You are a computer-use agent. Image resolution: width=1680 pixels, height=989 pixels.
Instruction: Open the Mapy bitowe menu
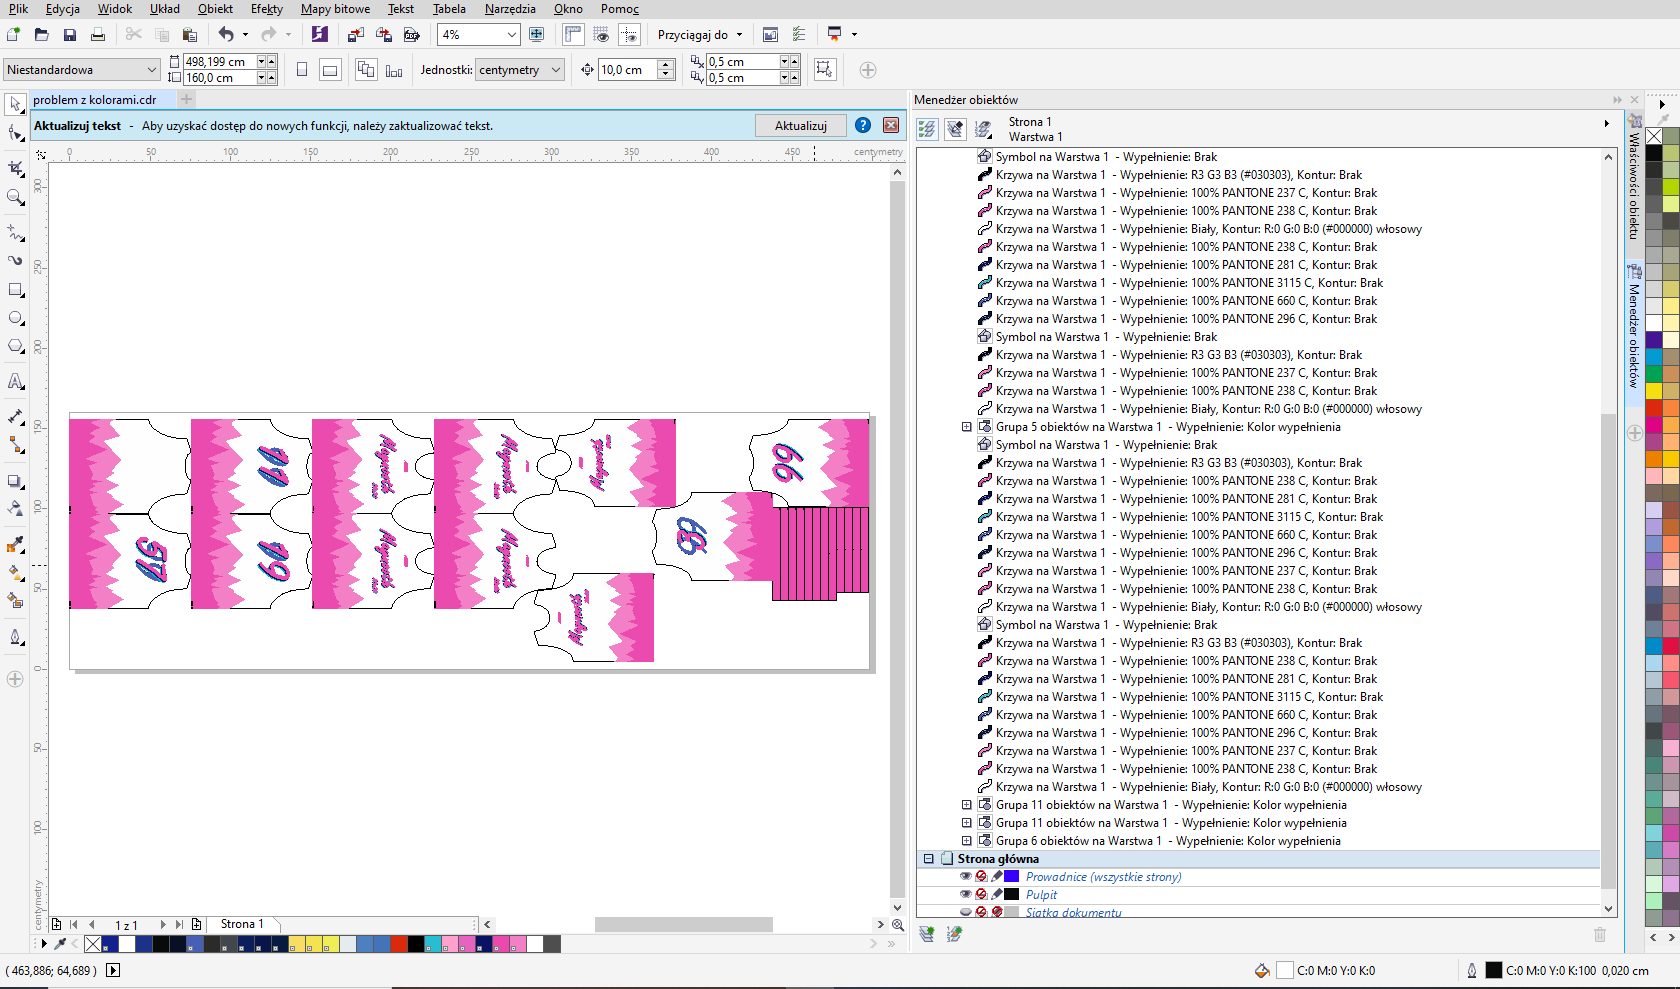(335, 9)
